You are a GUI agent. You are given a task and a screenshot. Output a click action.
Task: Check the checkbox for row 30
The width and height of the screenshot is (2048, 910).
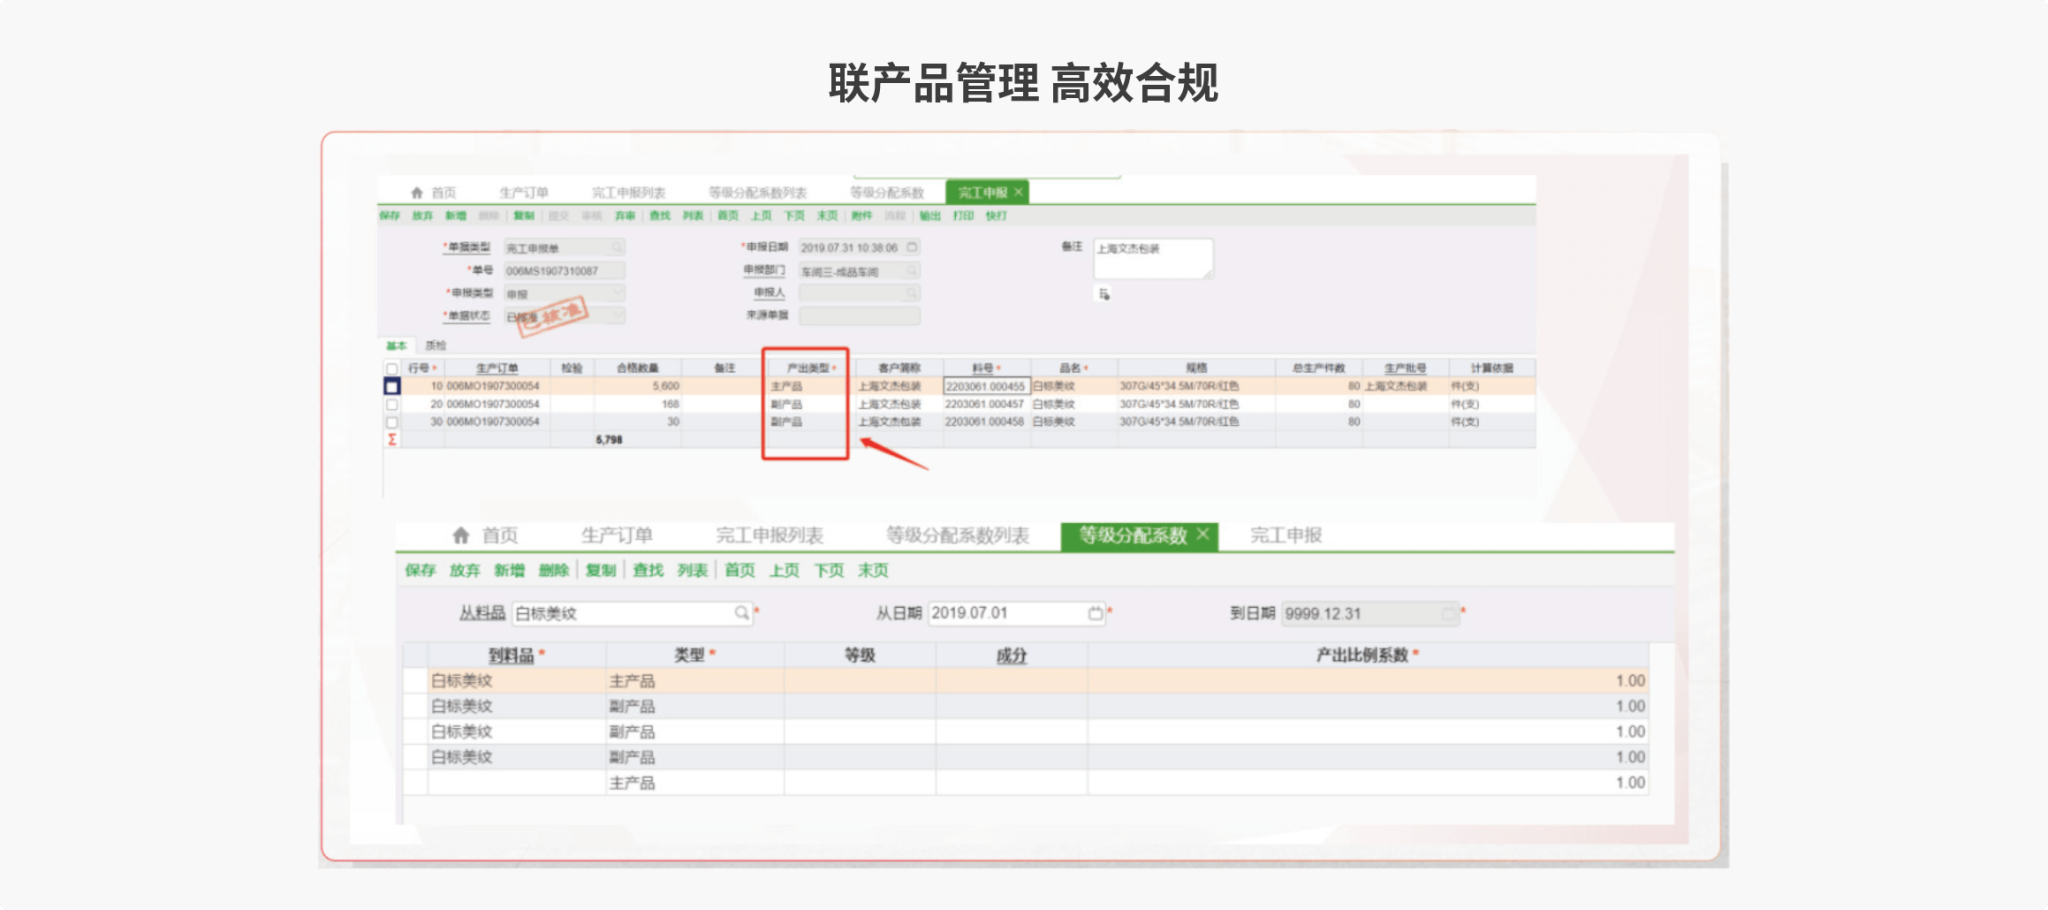[x=392, y=422]
